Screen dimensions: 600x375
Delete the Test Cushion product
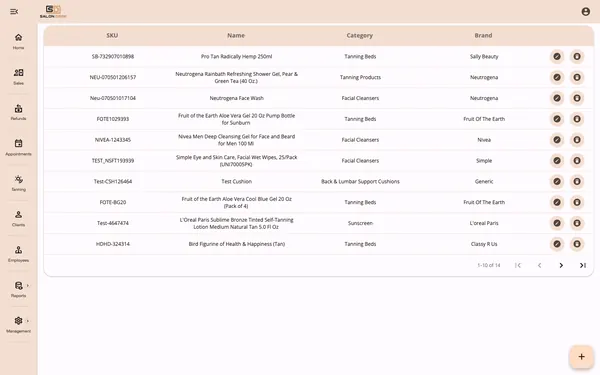577,182
